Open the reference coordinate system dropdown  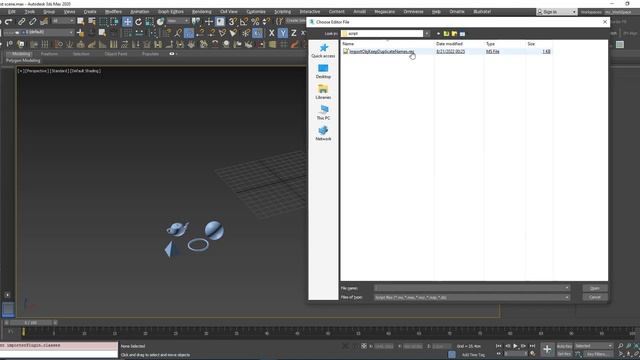click(x=178, y=21)
